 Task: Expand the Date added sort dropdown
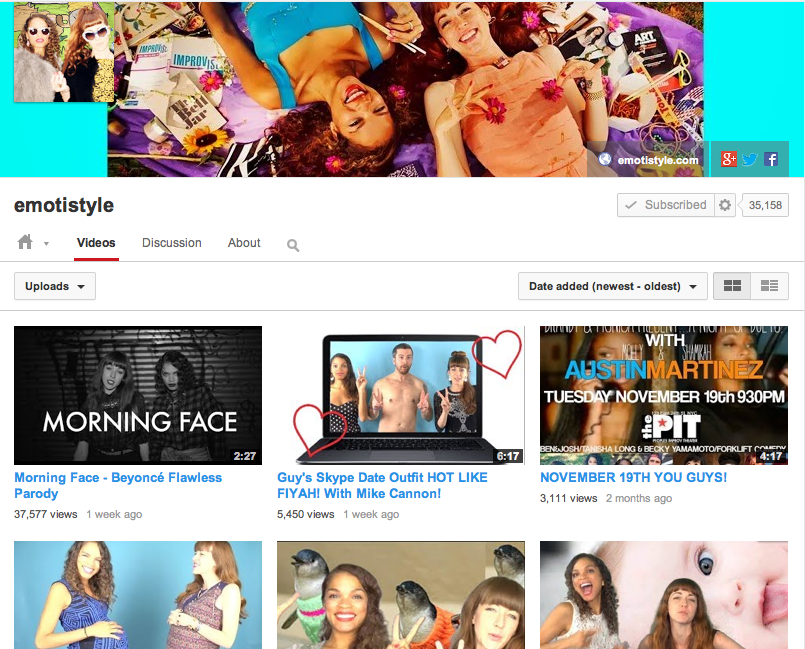(612, 286)
